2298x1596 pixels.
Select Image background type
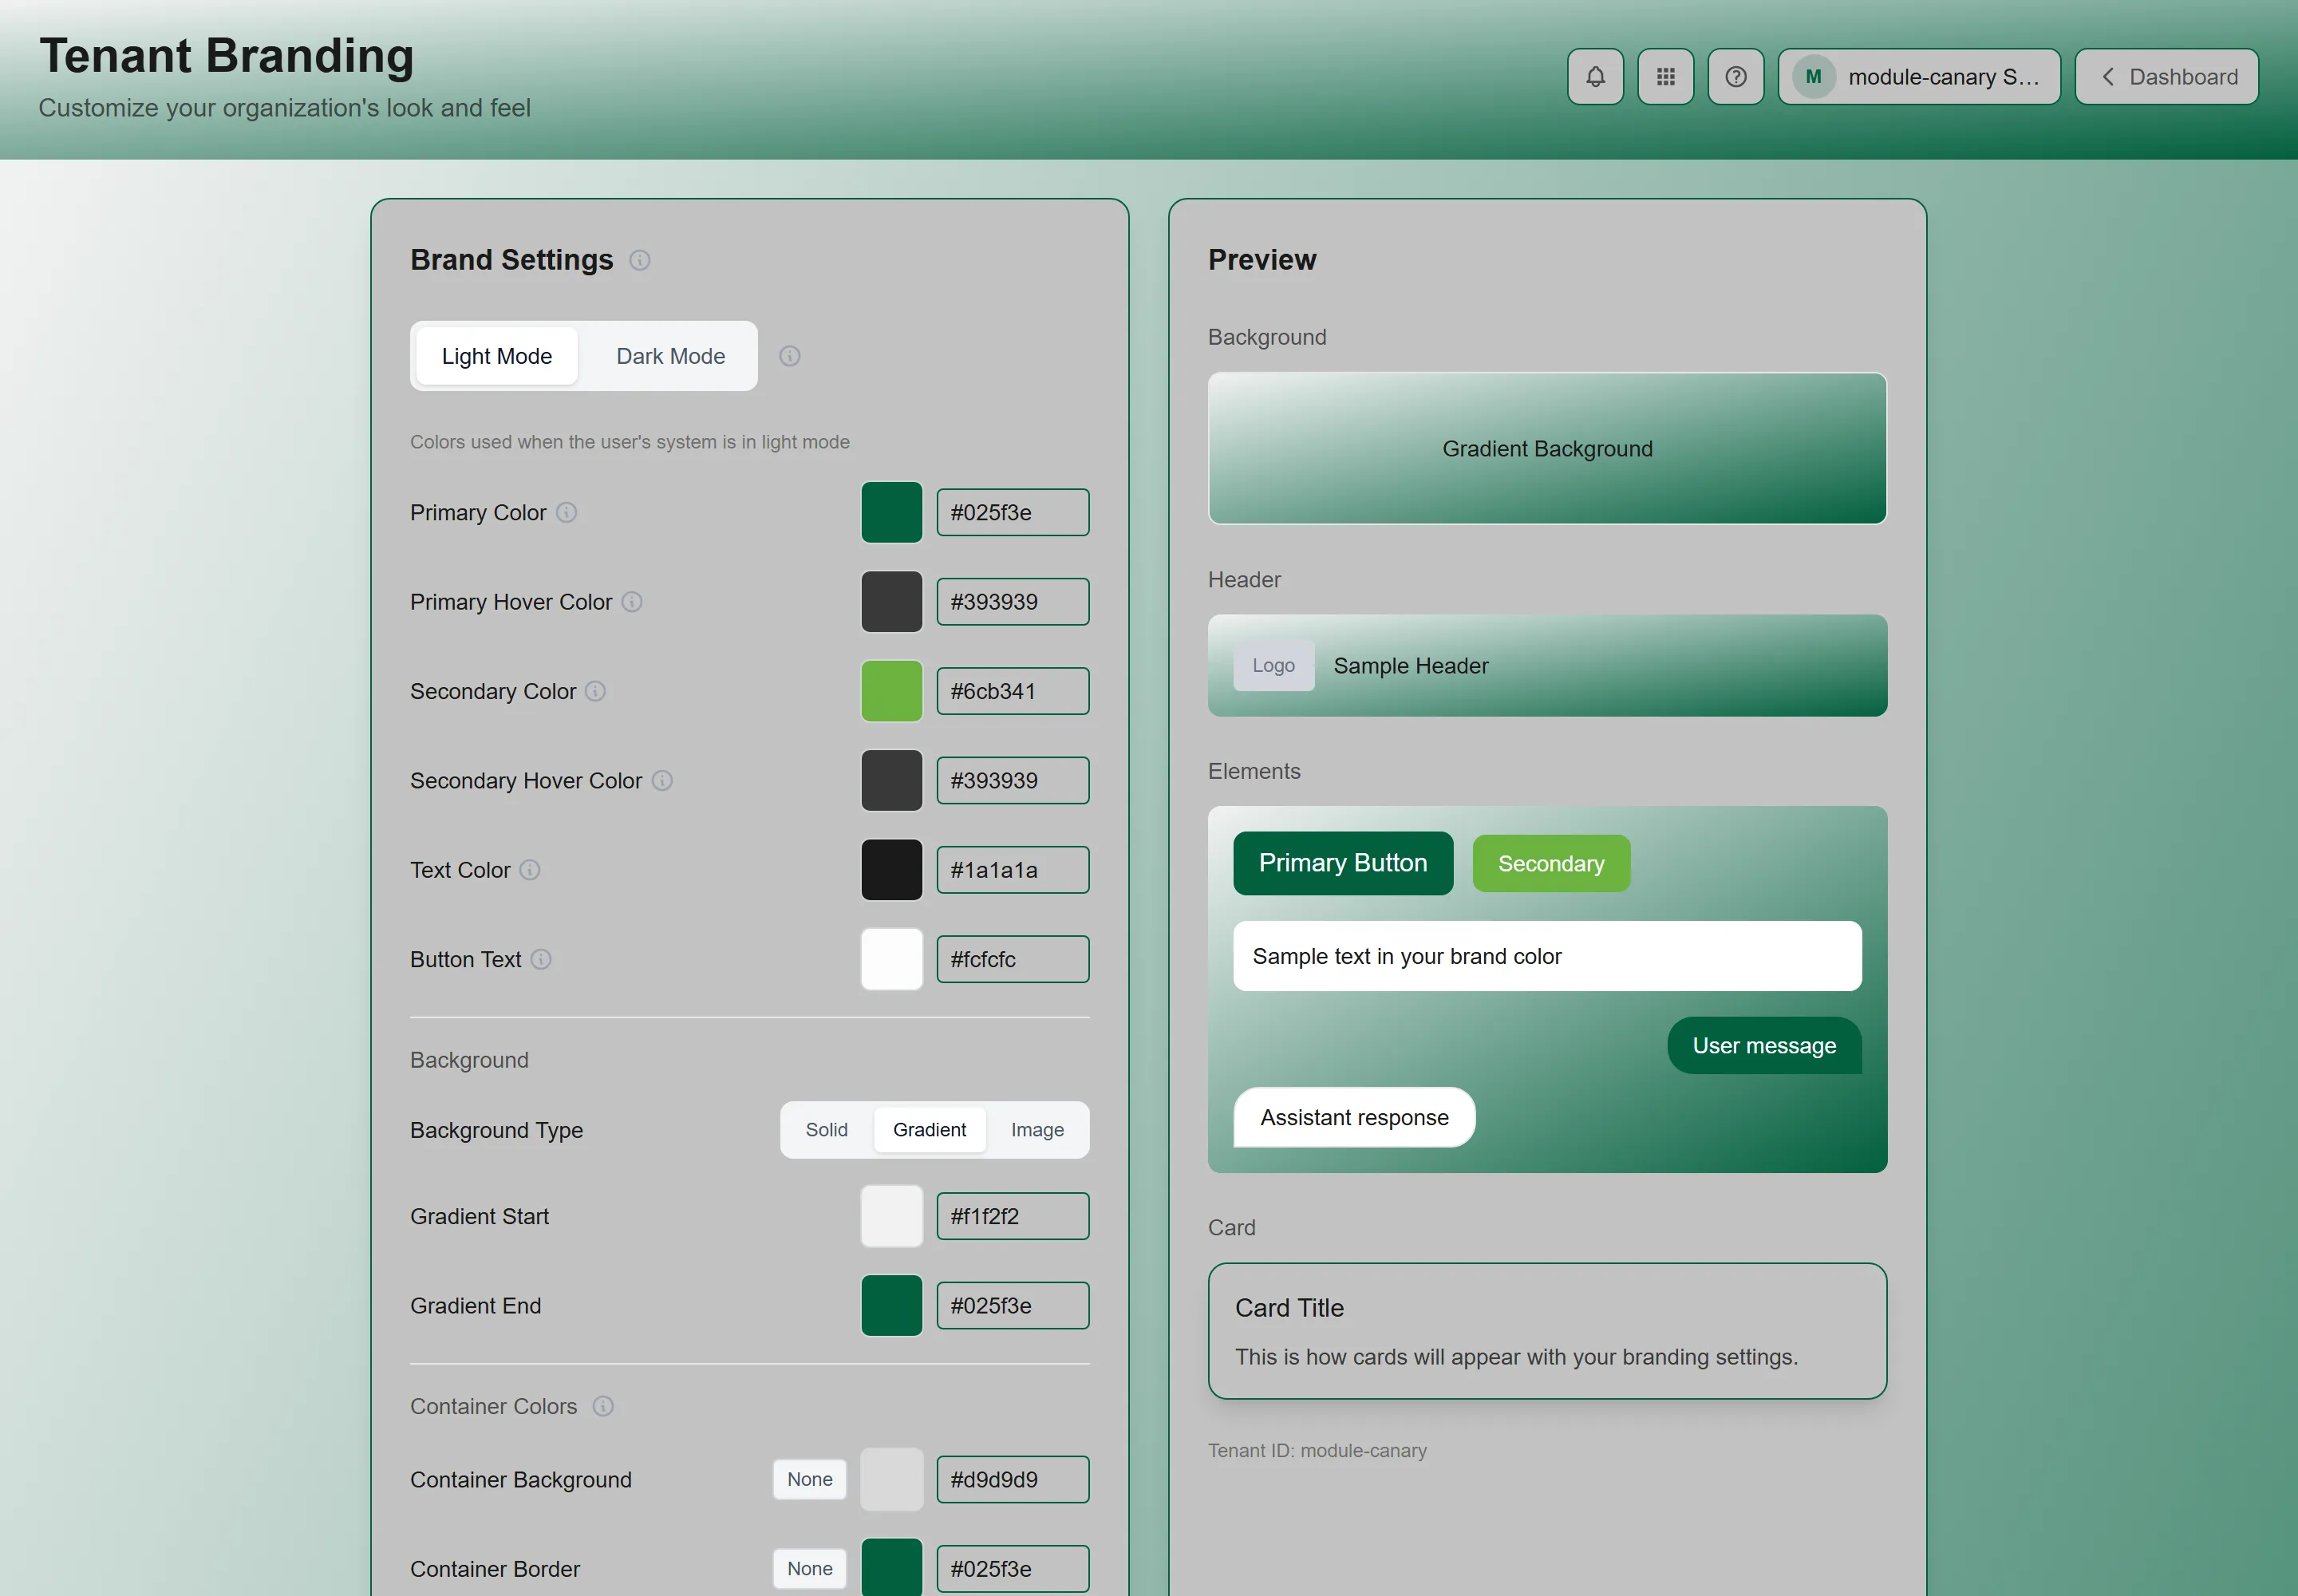point(1037,1130)
